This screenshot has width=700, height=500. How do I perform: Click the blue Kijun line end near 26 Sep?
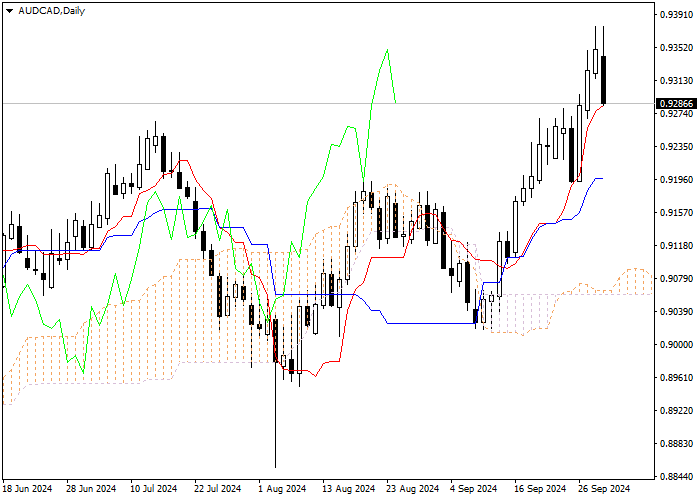point(602,179)
